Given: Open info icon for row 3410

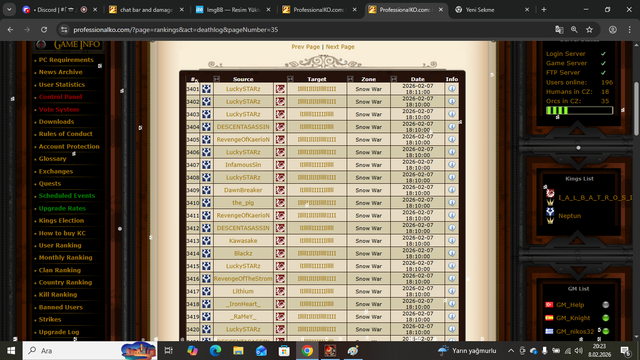Looking at the screenshot, I should click(451, 202).
